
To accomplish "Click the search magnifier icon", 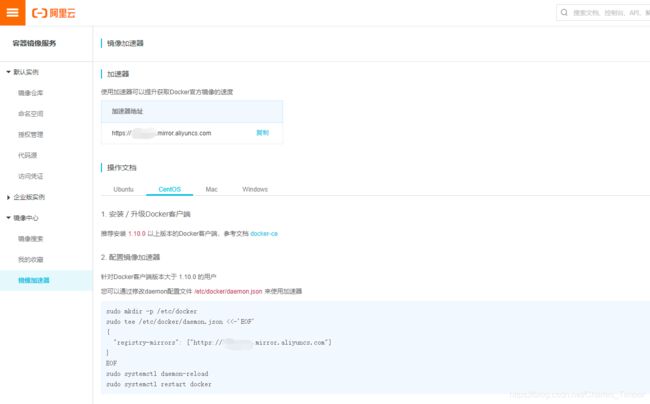I will [x=564, y=12].
